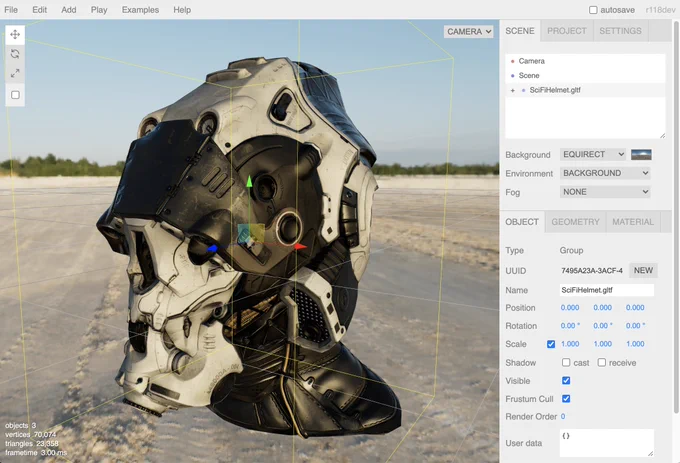This screenshot has height=463, width=680.
Task: Click the background texture thumbnail
Action: pyautogui.click(x=641, y=155)
